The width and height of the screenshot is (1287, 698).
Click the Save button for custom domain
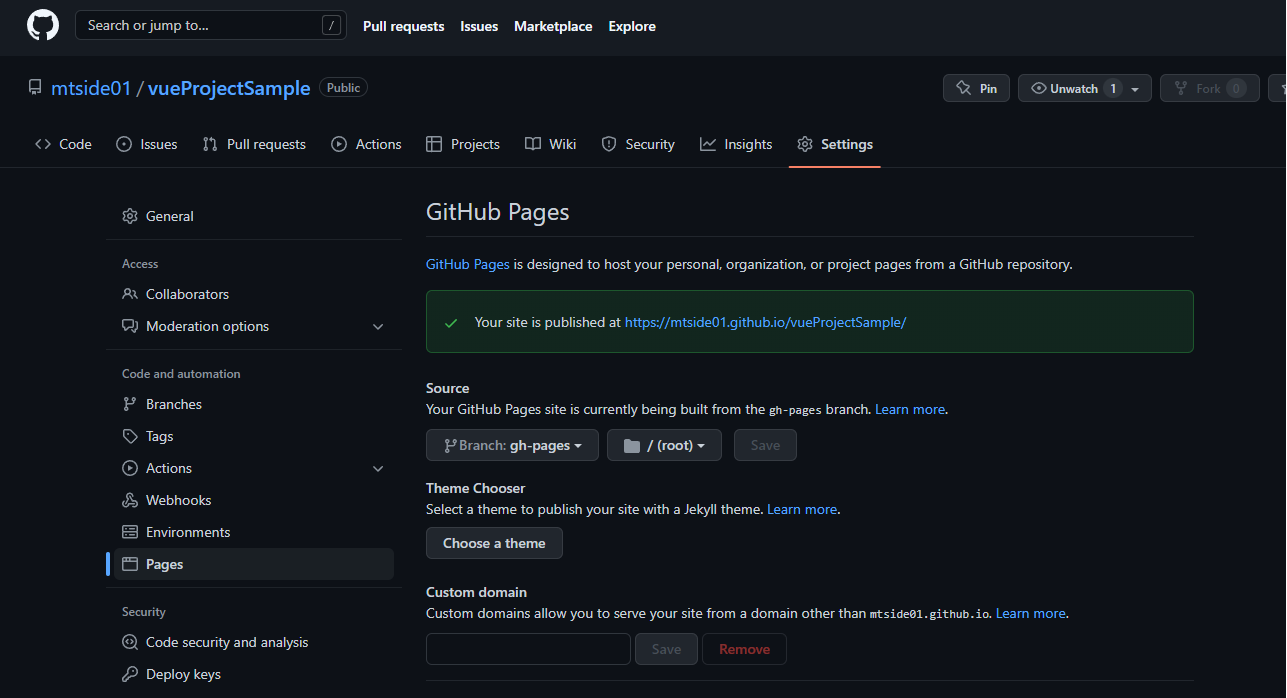point(666,649)
